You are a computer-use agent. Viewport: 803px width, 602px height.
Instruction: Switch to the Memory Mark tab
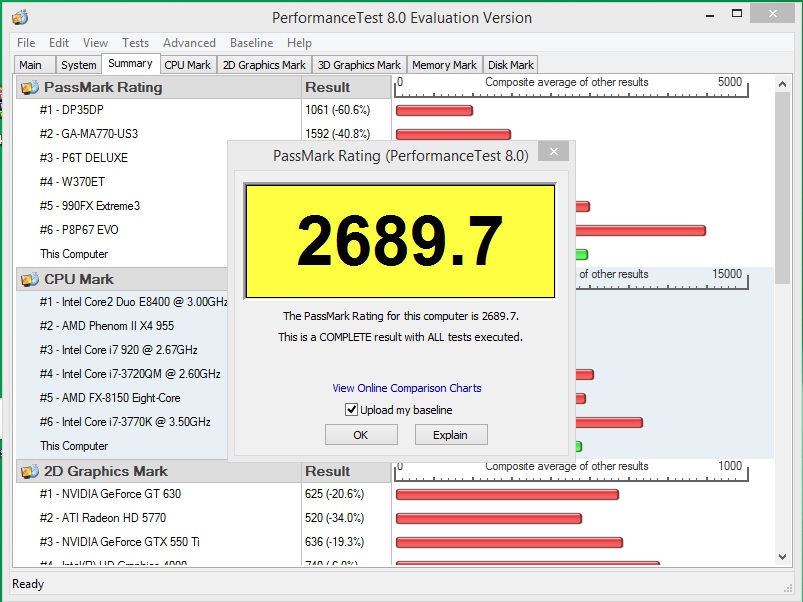(x=444, y=65)
